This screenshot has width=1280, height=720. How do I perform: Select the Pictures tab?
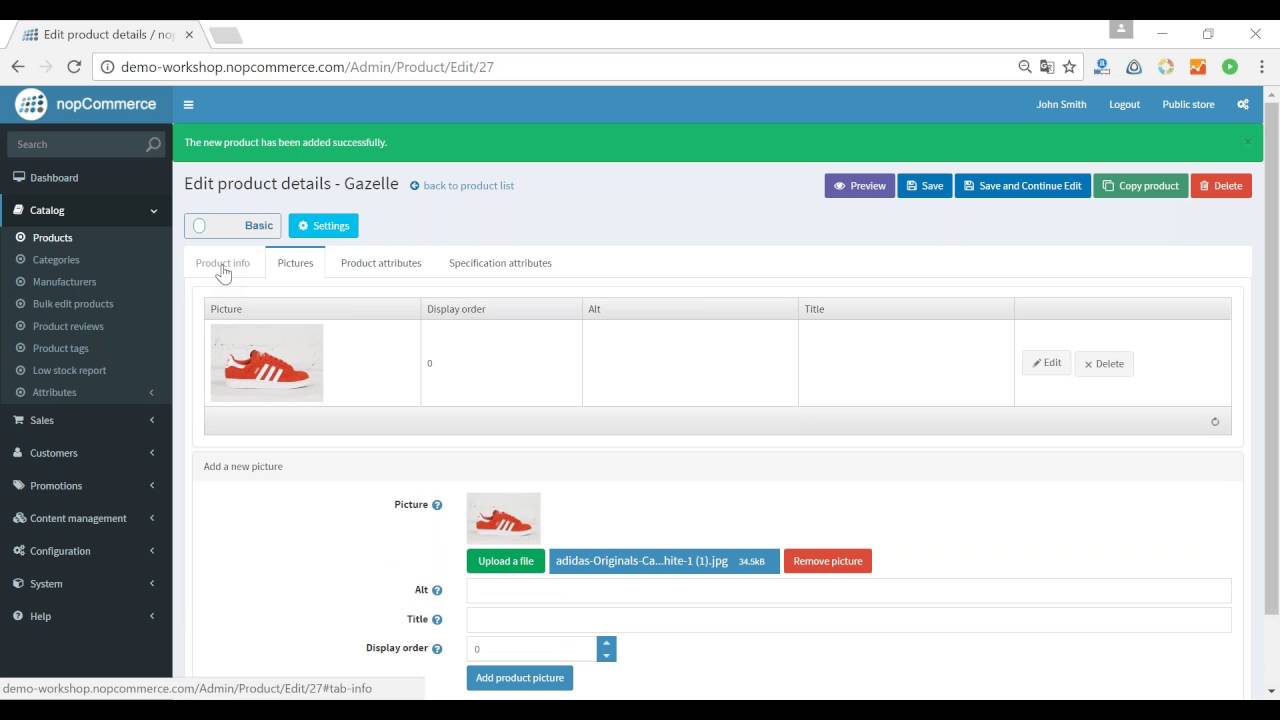(x=295, y=263)
